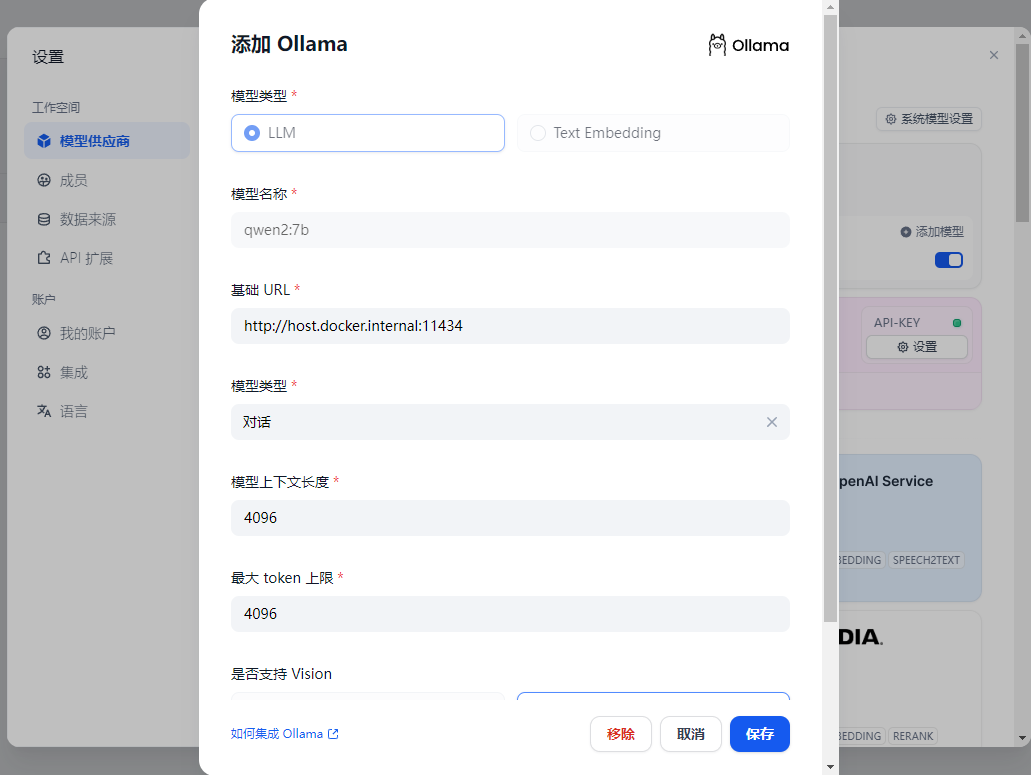Click the Ollama logo icon in header
1031x775 pixels.
[717, 45]
